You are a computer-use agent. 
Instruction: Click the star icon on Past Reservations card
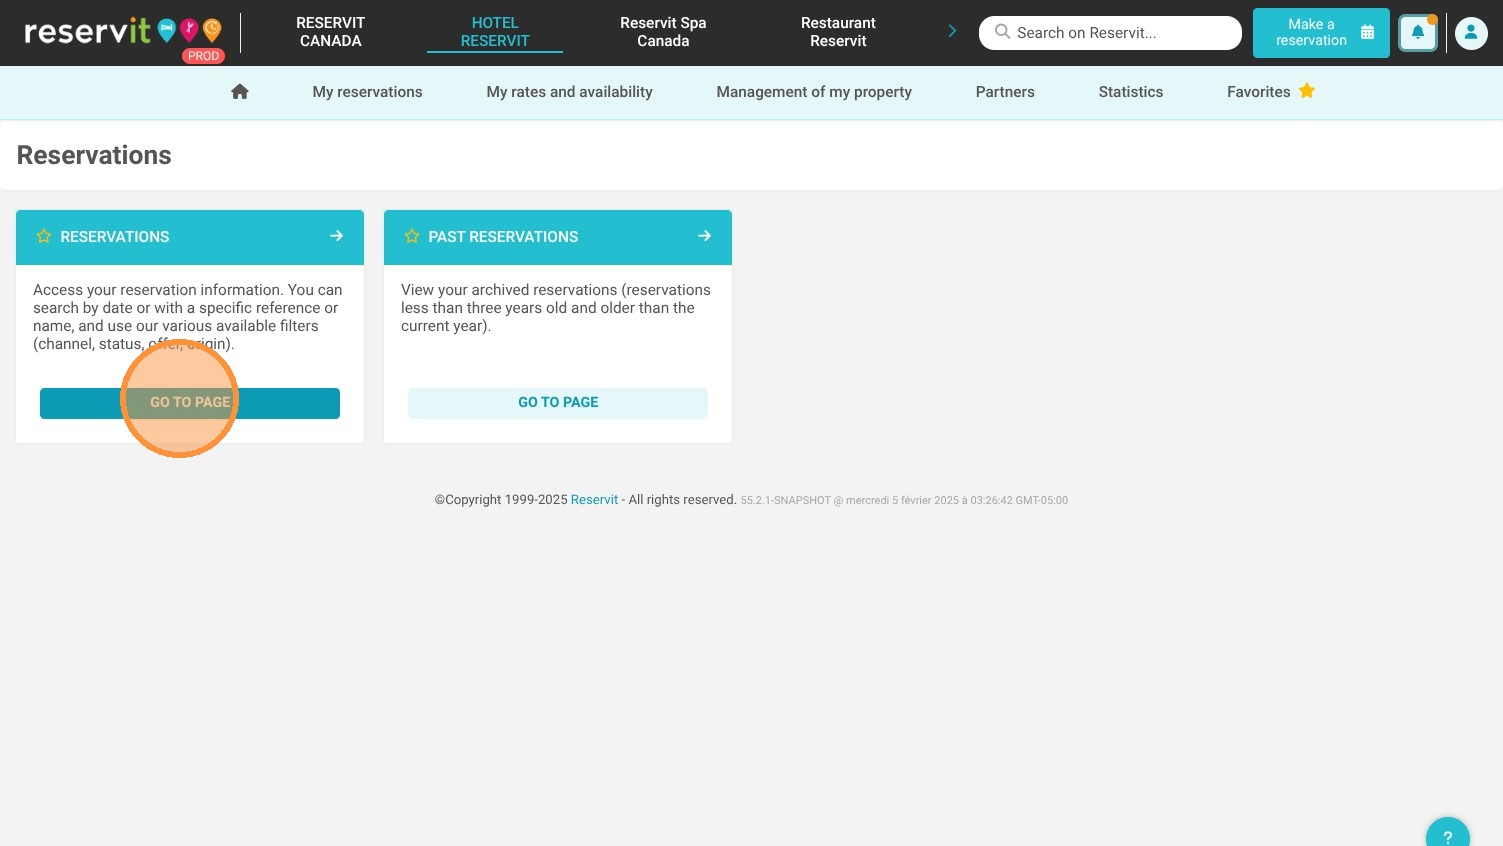412,237
